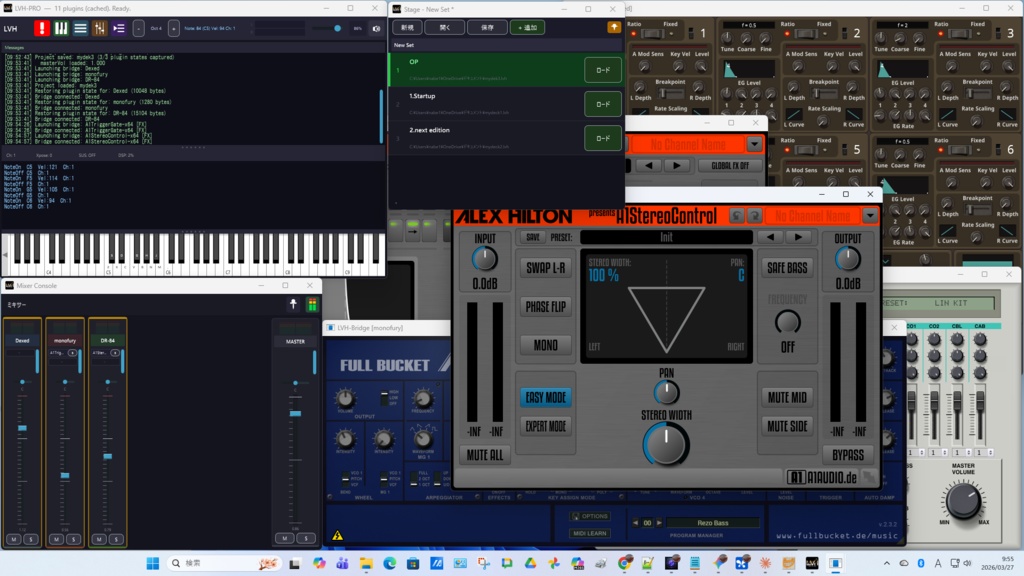Click the purple stage set-list icon in LVH toolbar

118,28
